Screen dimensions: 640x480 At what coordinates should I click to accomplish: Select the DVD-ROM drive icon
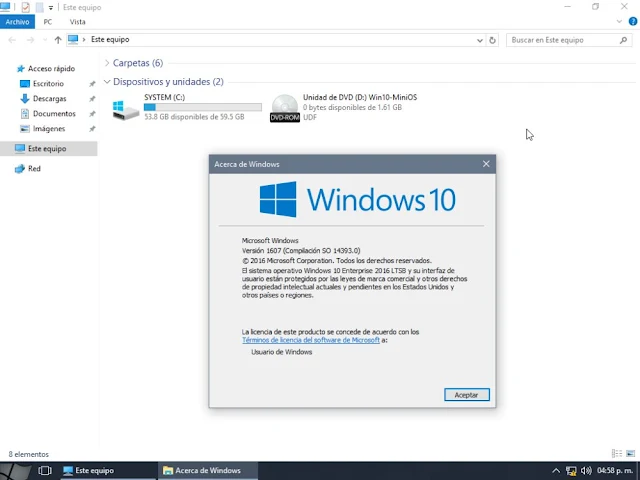(284, 108)
